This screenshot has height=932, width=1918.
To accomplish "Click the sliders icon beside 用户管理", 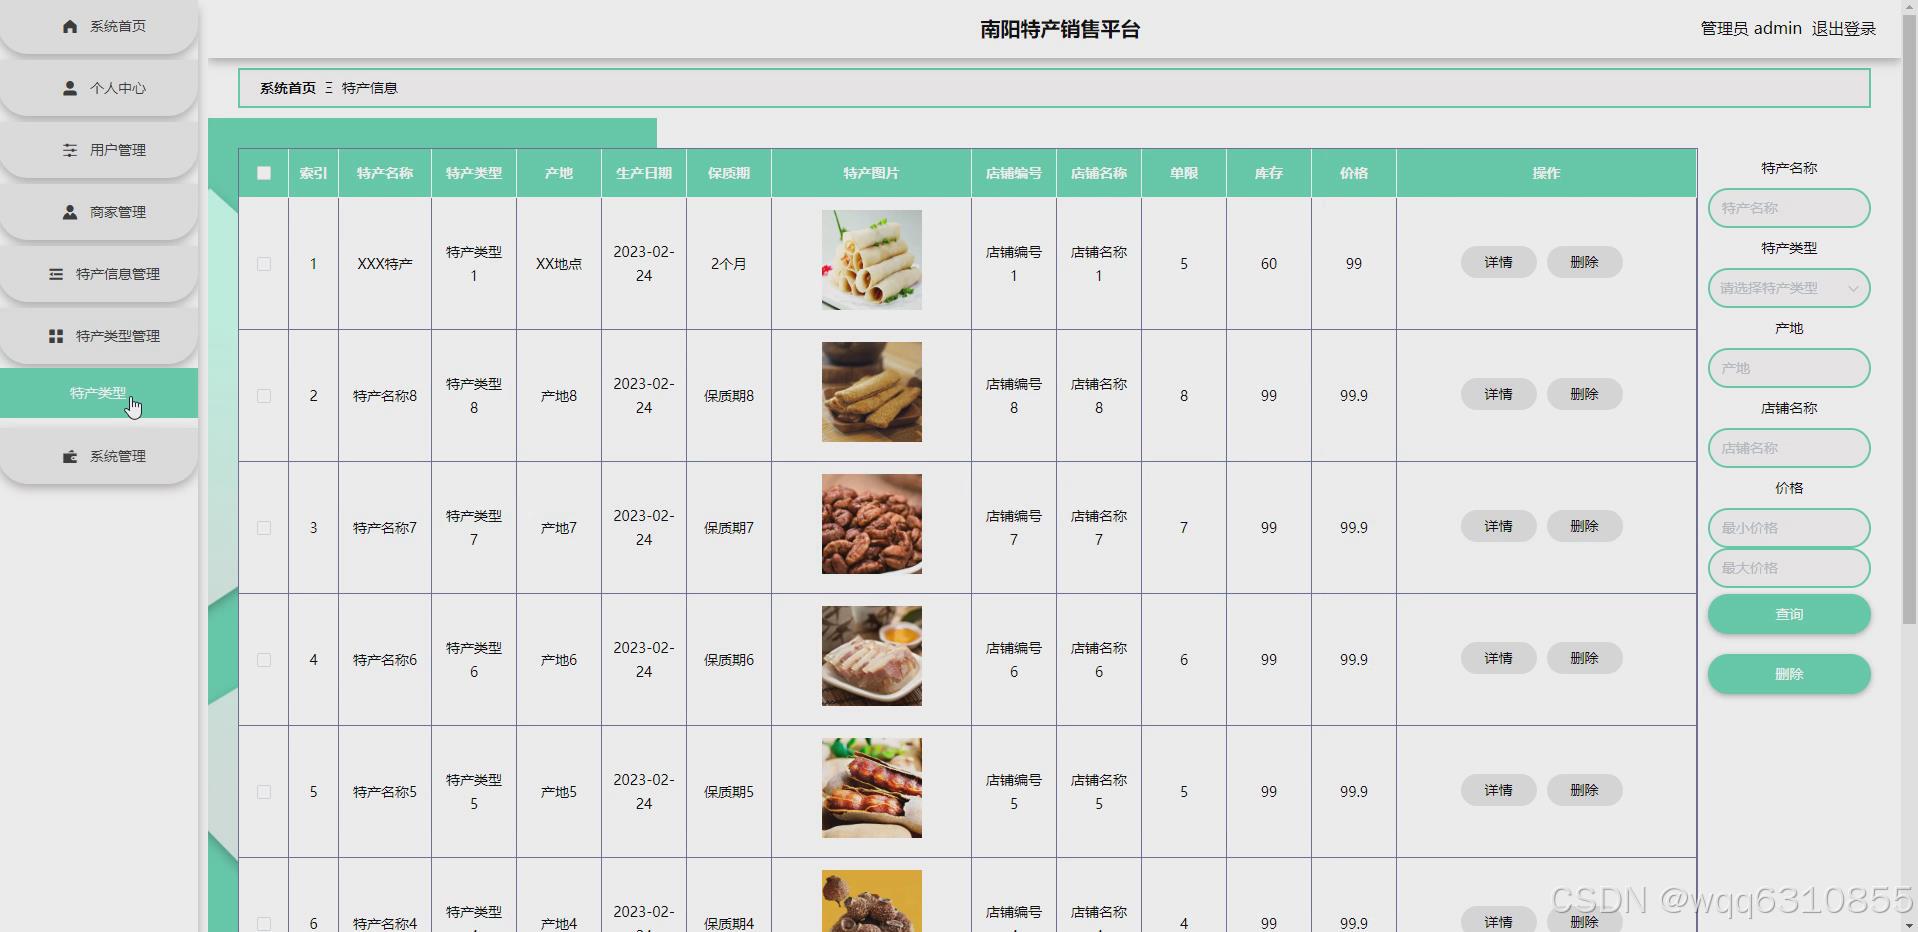I will 70,151.
